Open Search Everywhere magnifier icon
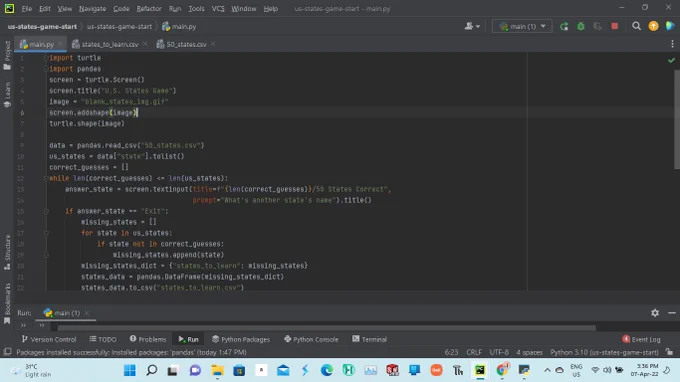This screenshot has height=382, width=680. coord(636,26)
